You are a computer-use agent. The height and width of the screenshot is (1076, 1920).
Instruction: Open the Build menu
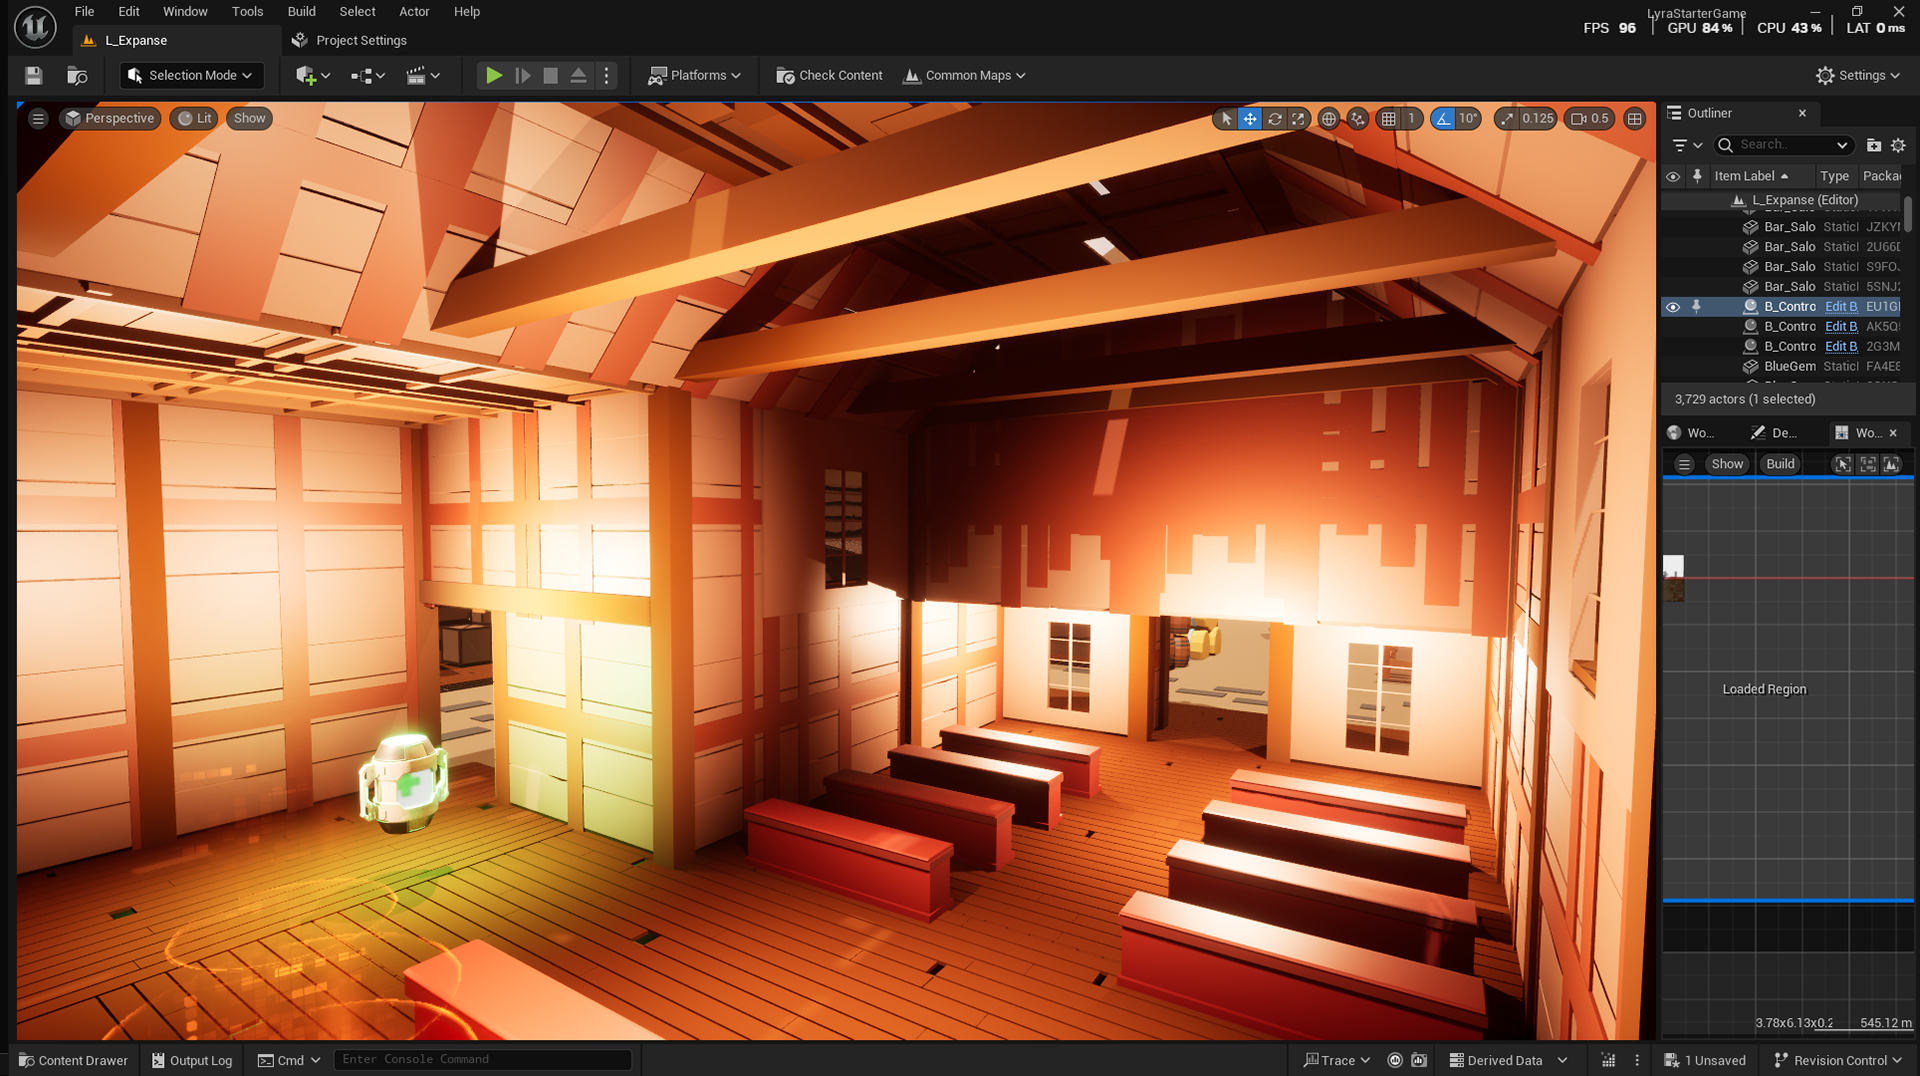pos(301,11)
